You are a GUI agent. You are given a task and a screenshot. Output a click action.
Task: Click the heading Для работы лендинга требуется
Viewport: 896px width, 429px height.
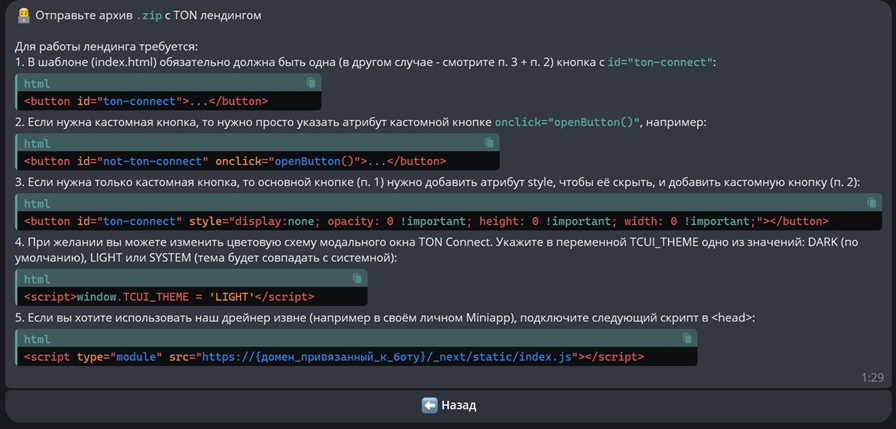tap(106, 46)
